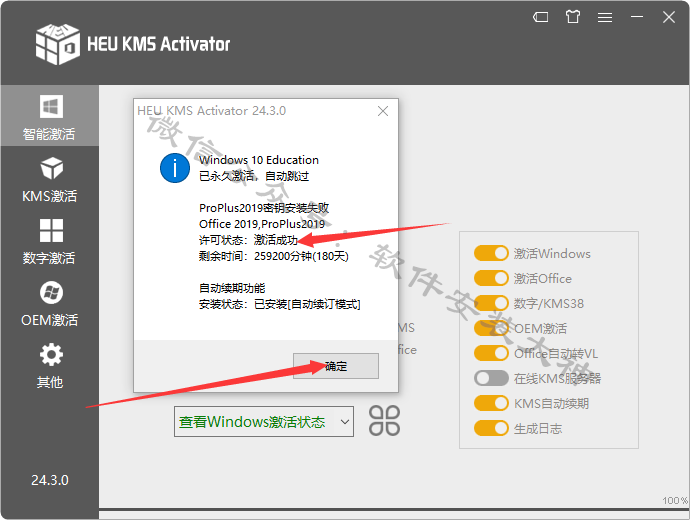Open the skin (shirt) theme icon
Viewport: 690px width, 520px height.
tap(573, 17)
